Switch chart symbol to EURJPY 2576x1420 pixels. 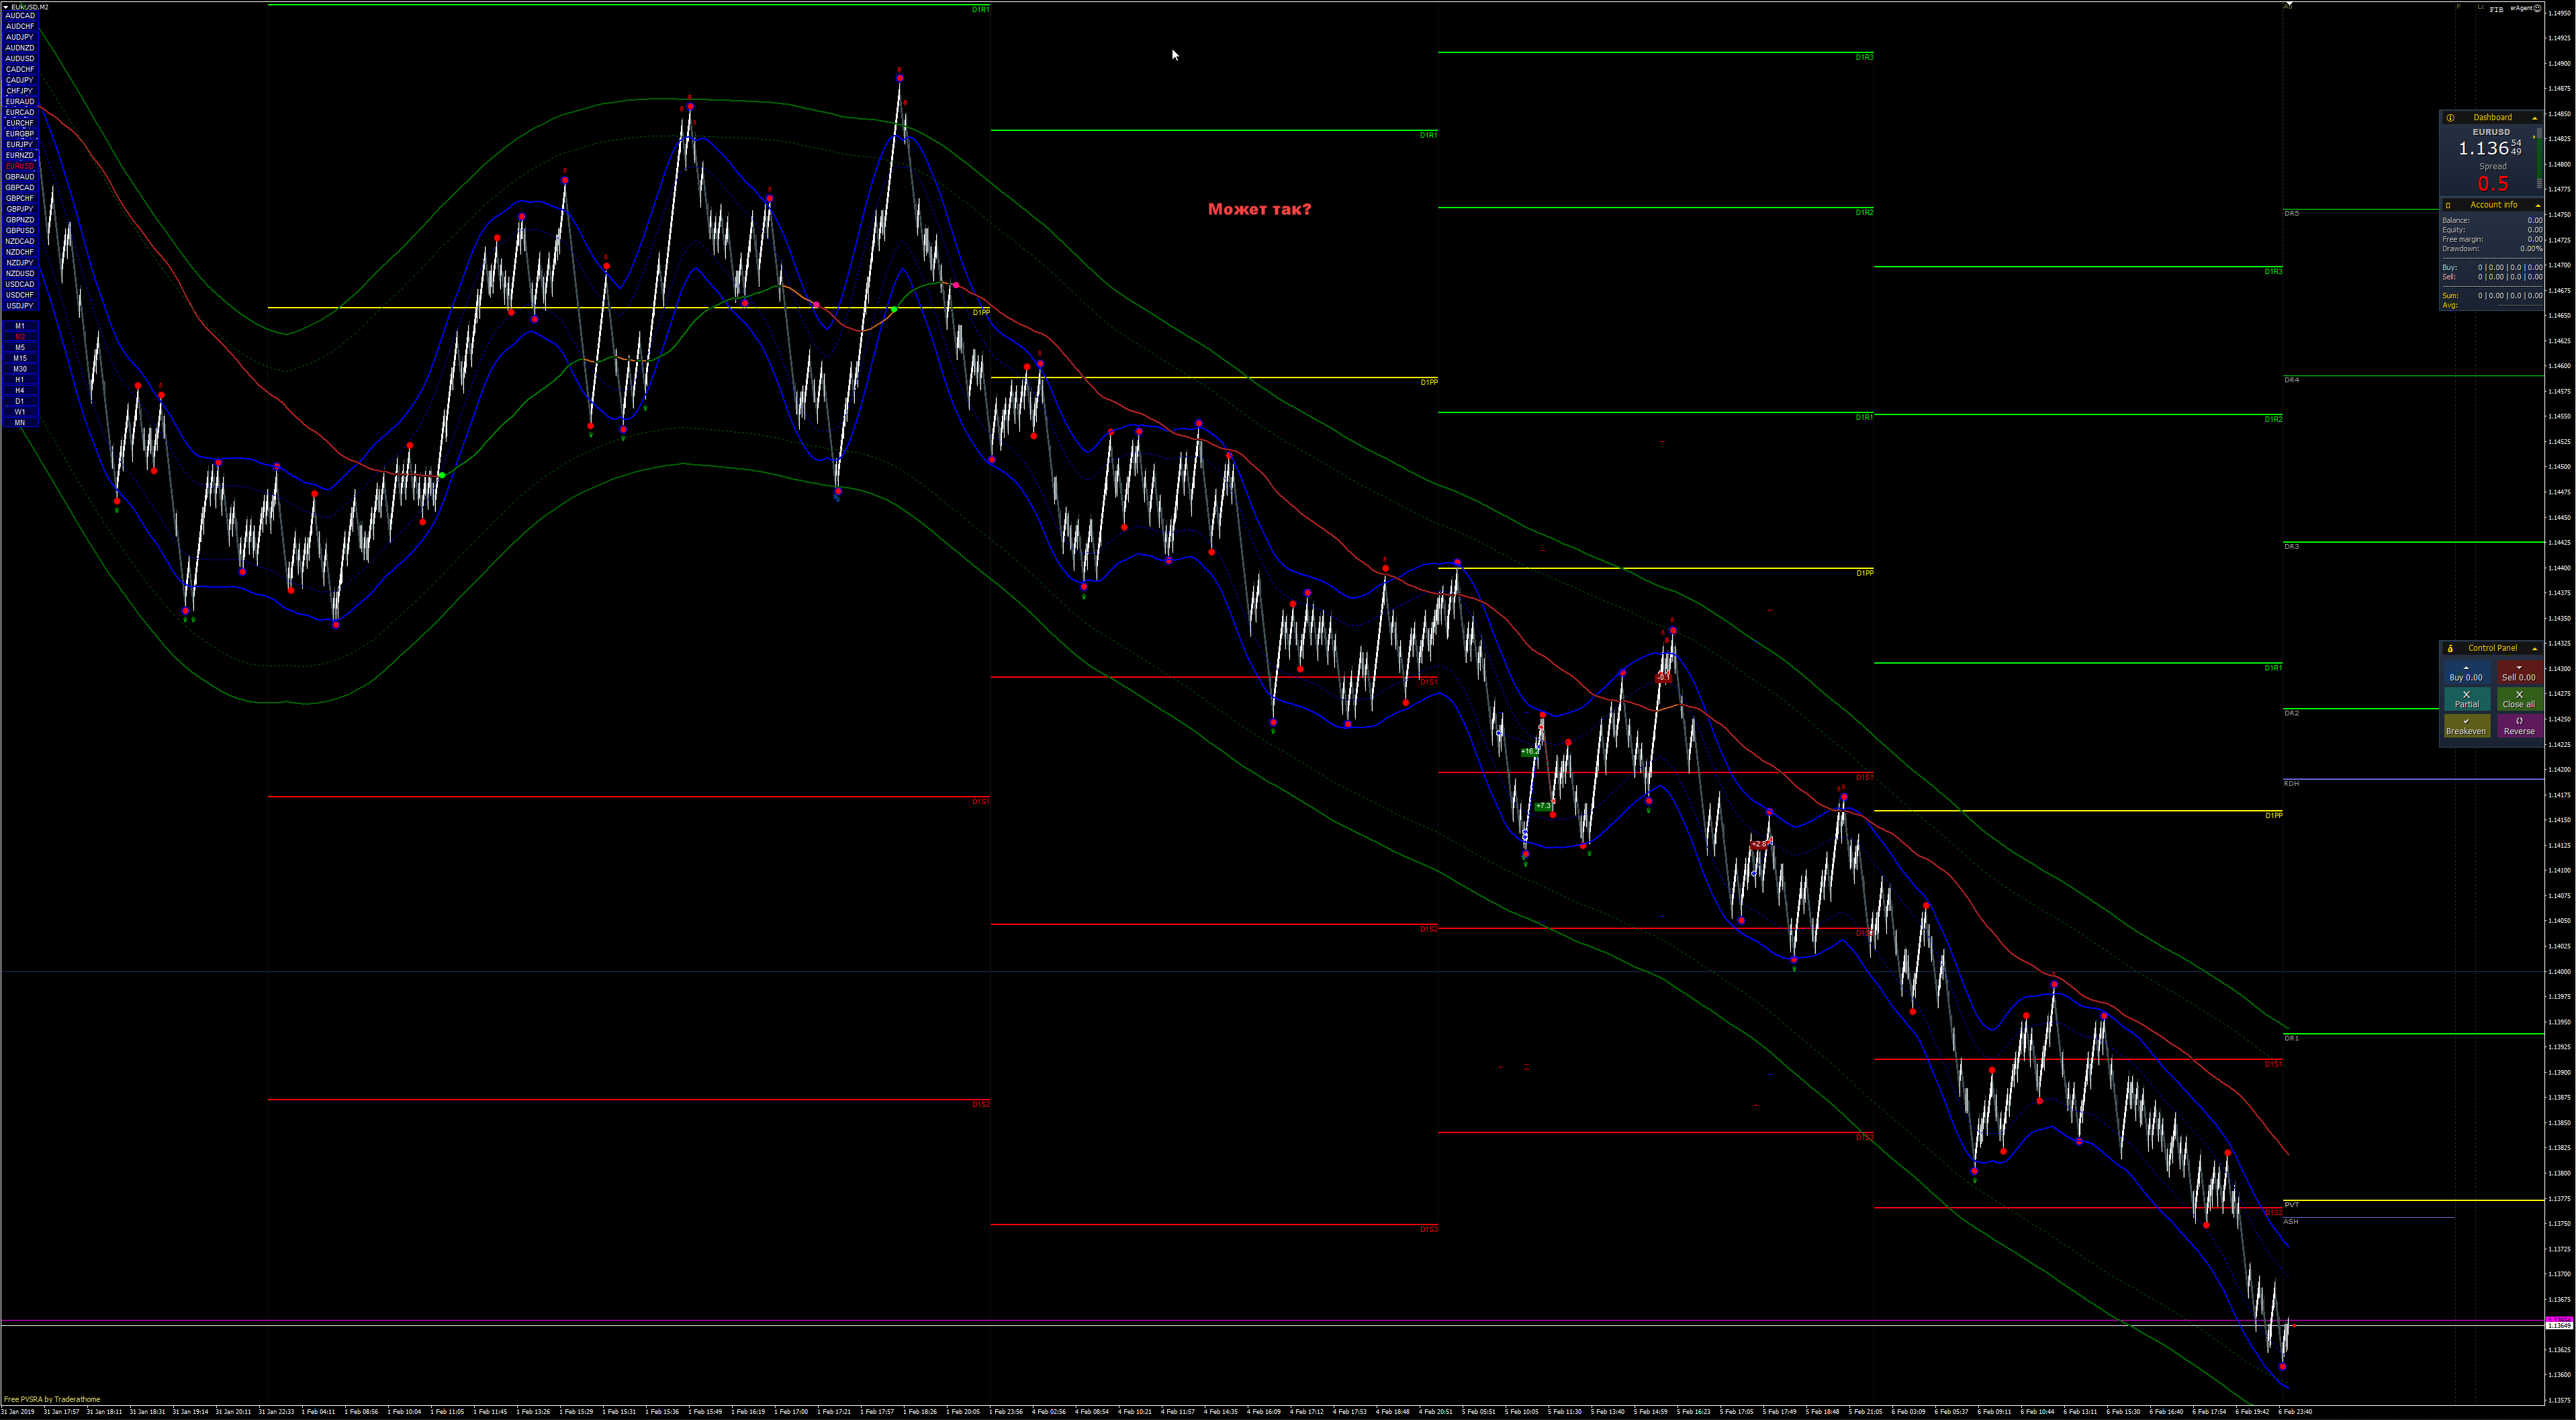click(20, 145)
